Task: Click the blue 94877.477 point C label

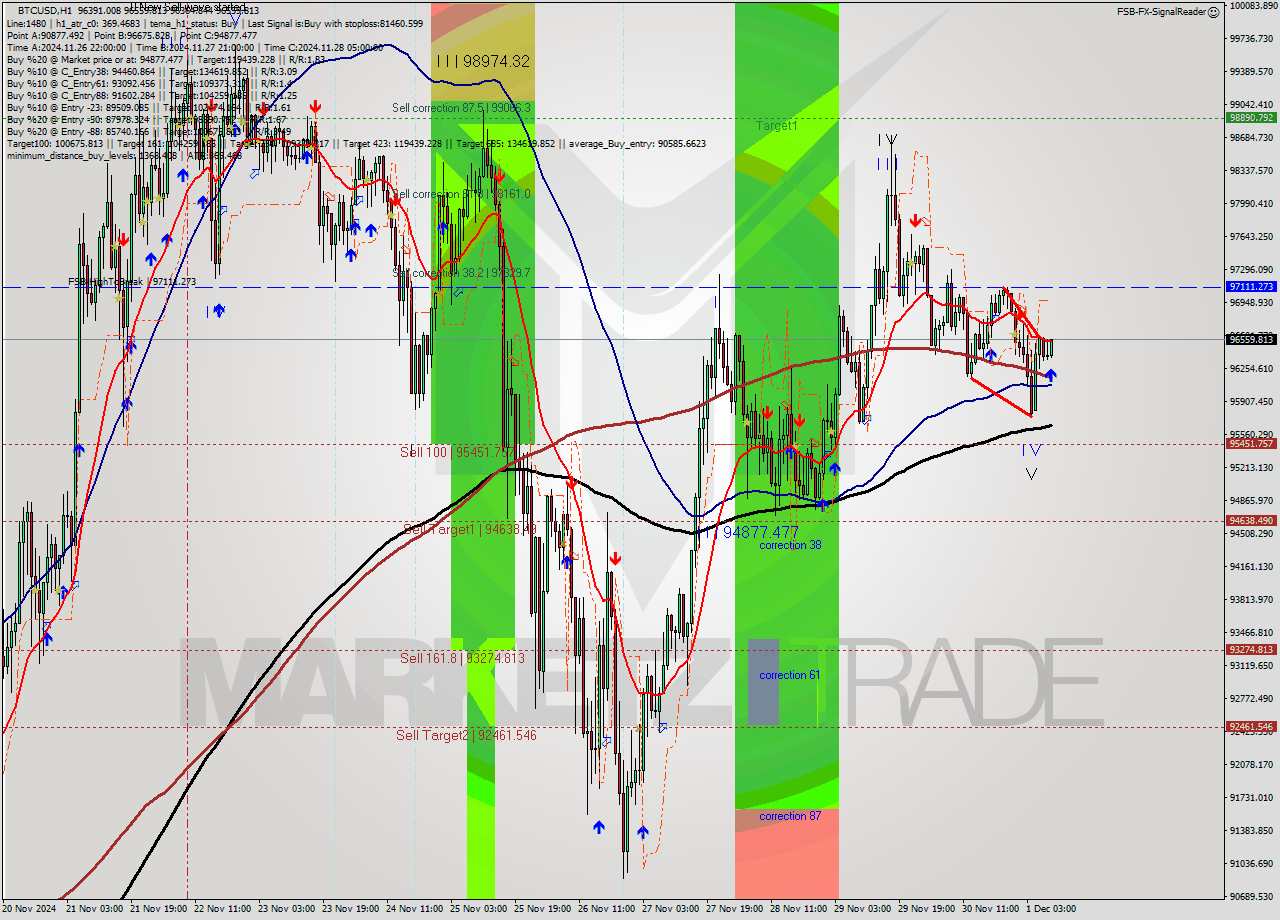Action: click(x=760, y=533)
